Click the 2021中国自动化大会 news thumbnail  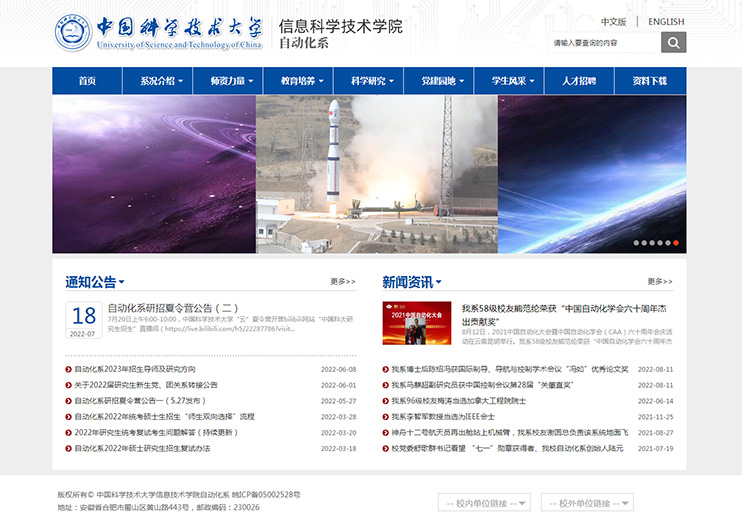[x=416, y=322]
